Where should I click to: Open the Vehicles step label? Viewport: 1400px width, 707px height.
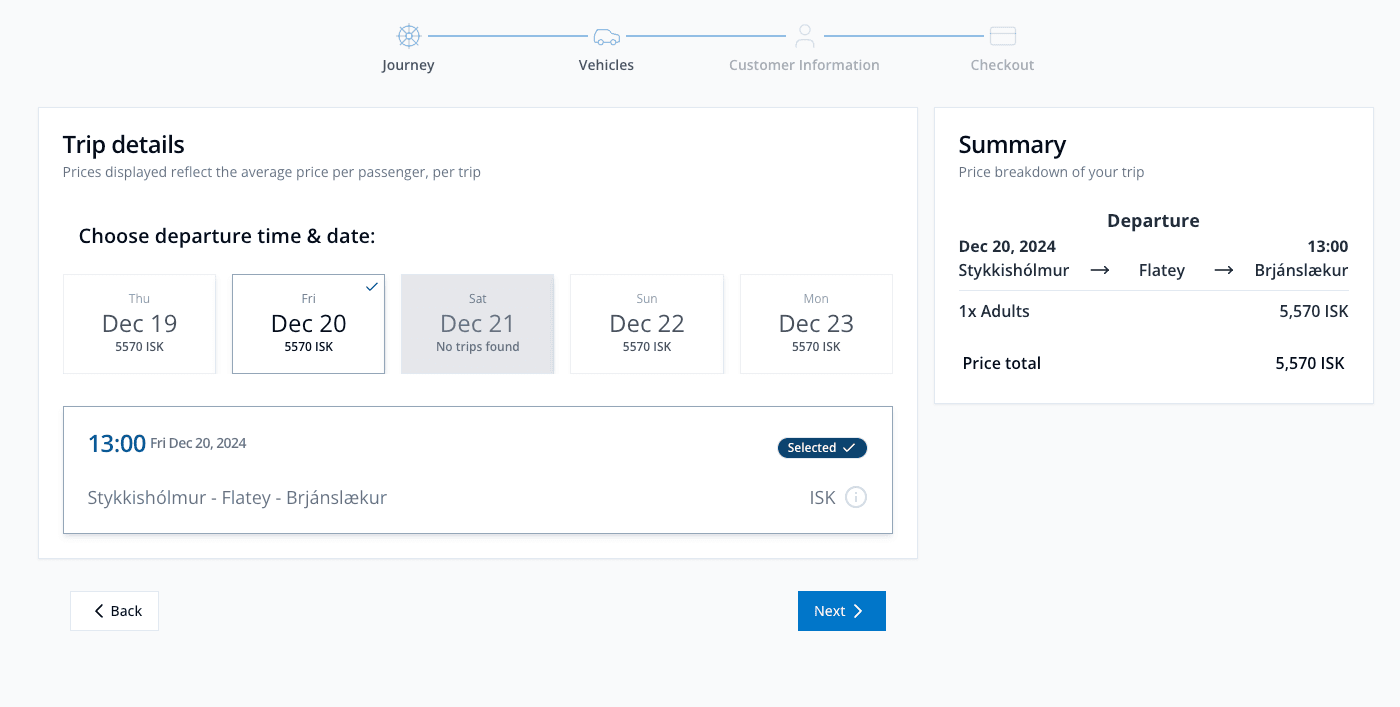[x=606, y=65]
